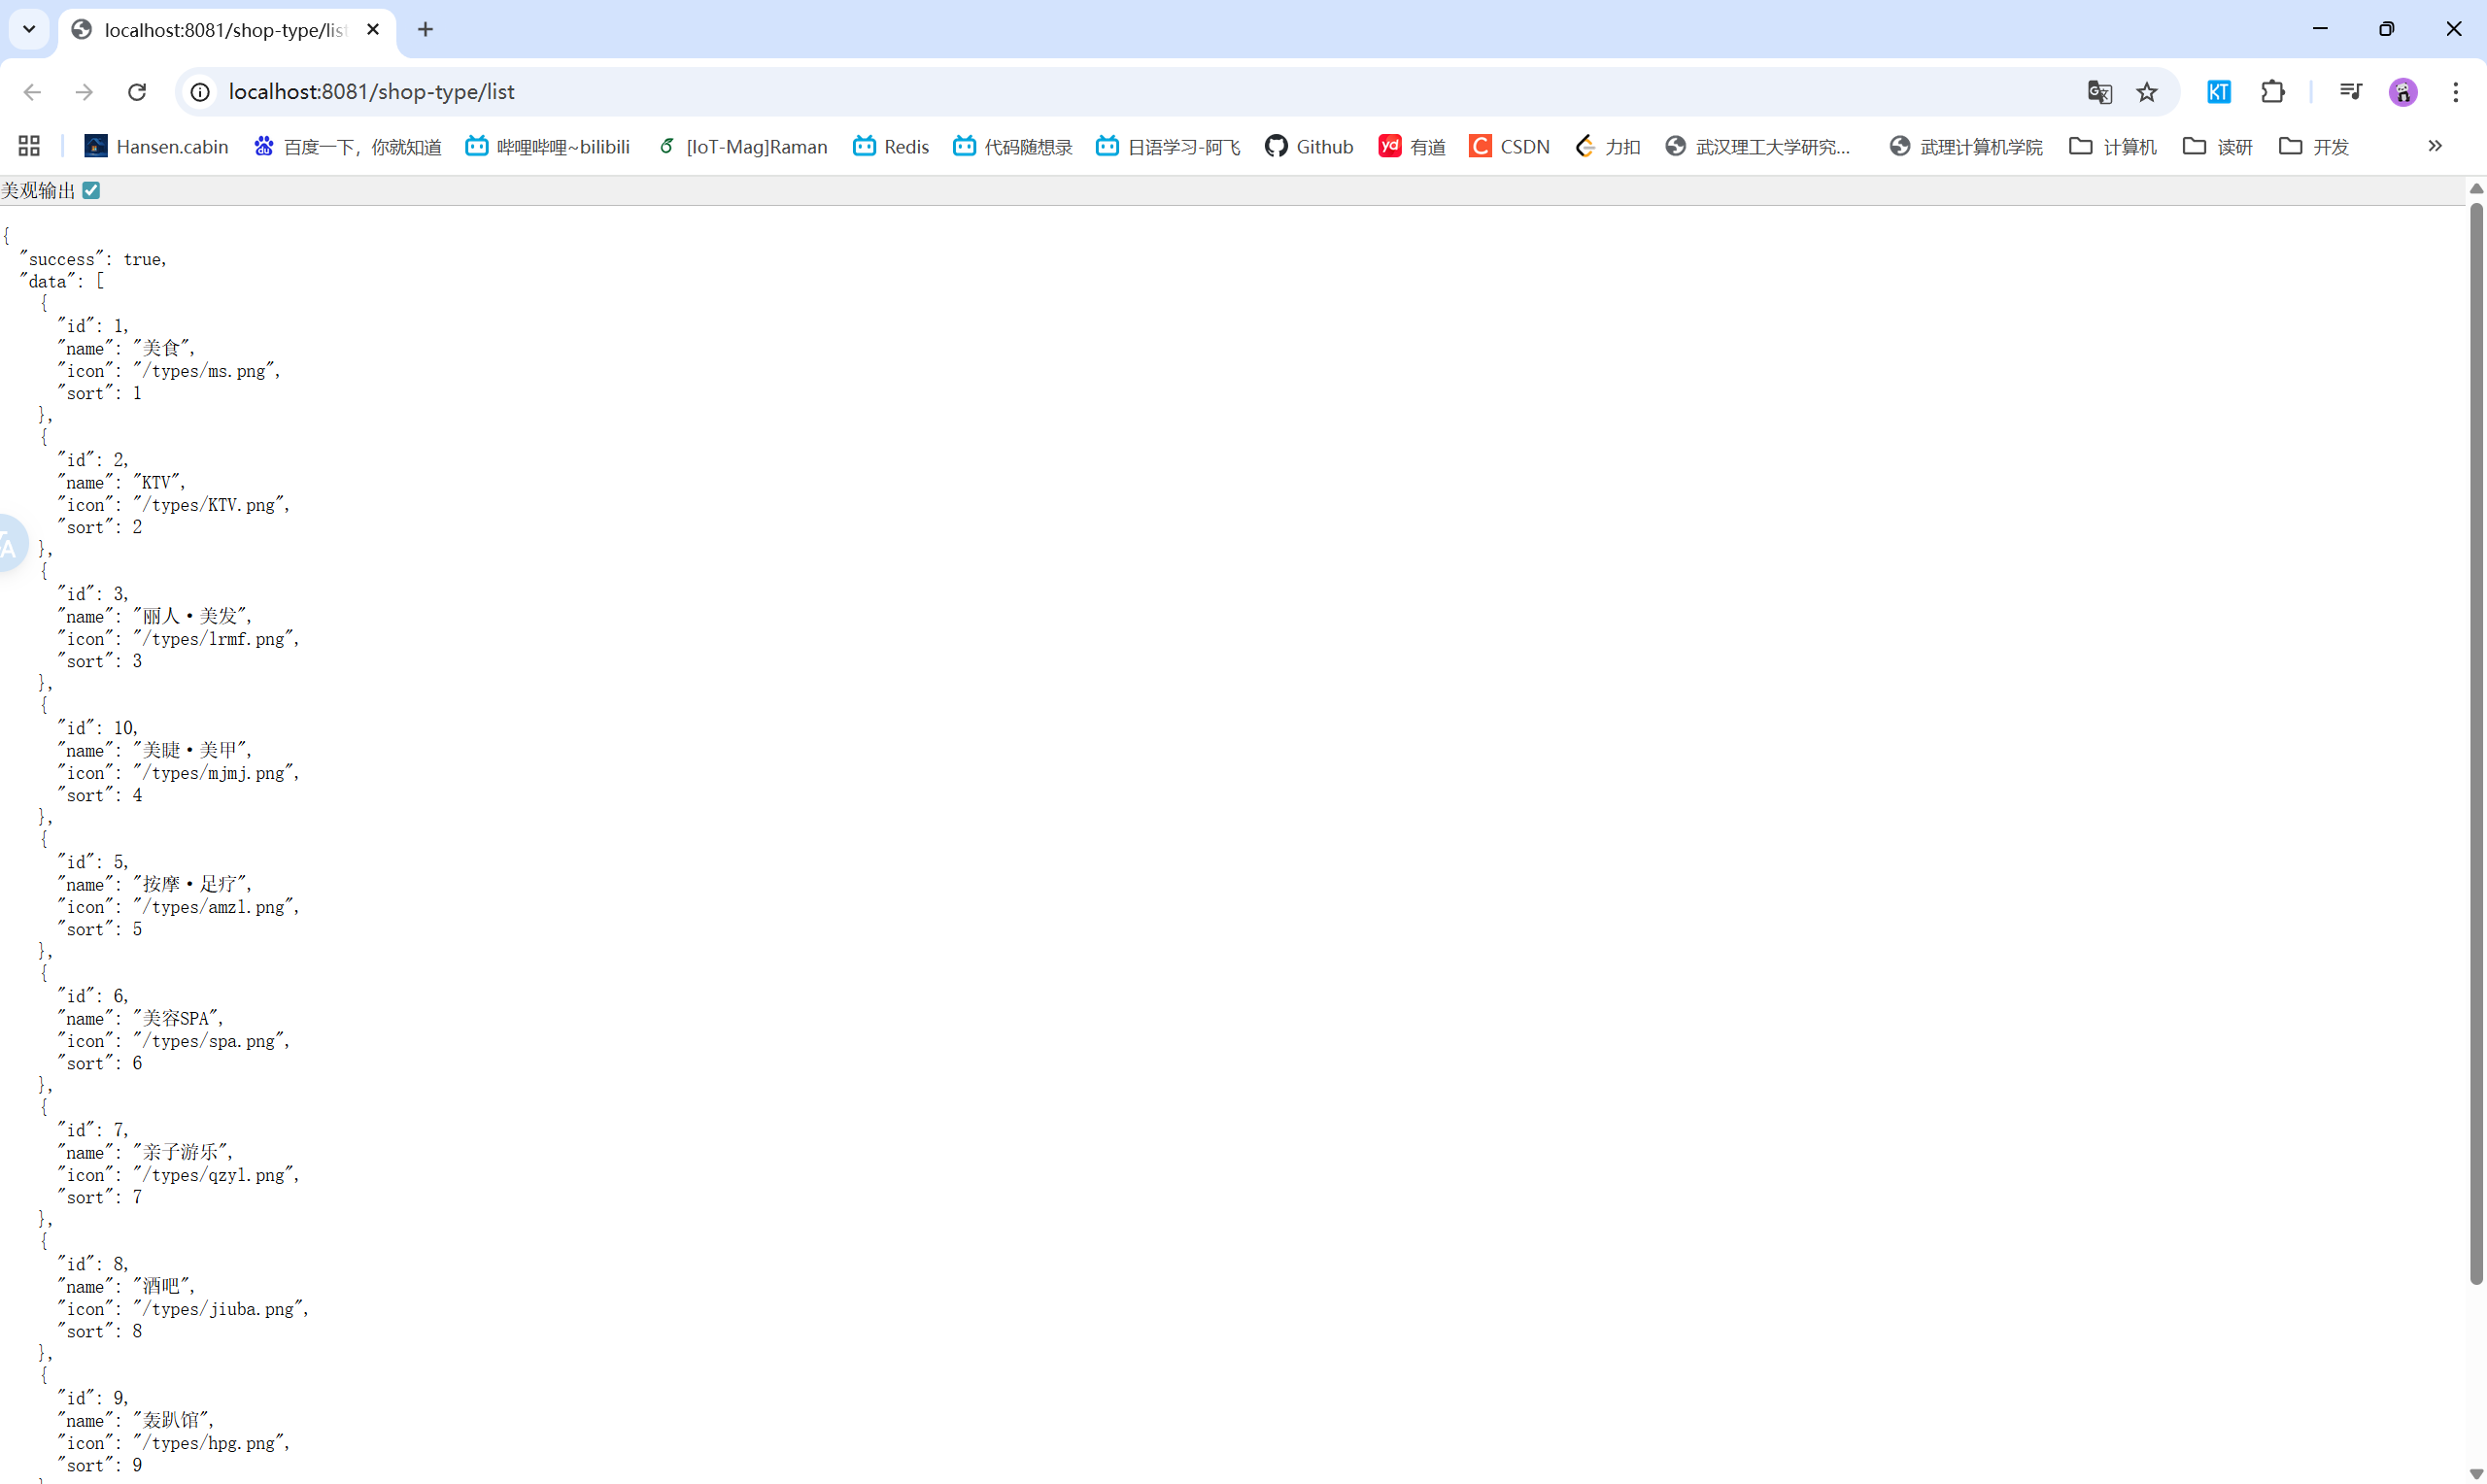Open Chrome three-dot menu
2487x1484 pixels.
(2455, 92)
